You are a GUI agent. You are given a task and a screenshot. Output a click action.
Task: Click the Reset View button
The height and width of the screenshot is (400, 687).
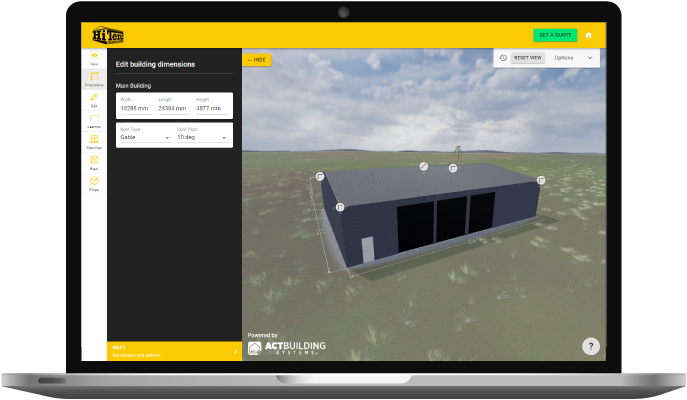[x=528, y=58]
